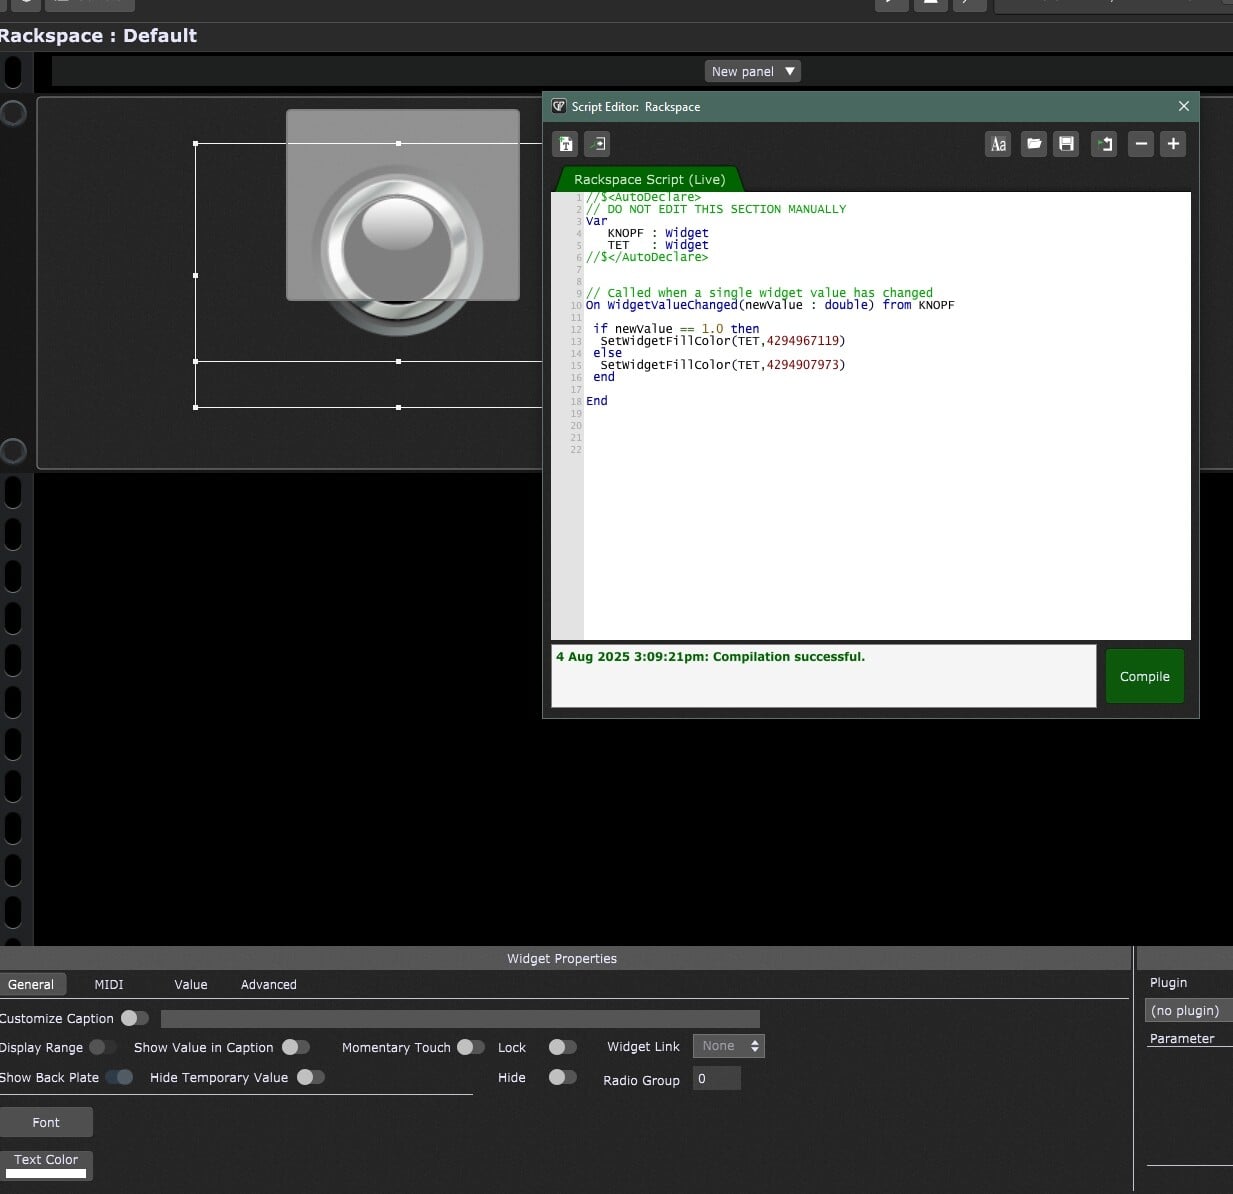Switch to the MIDI tab
This screenshot has width=1233, height=1194.
pyautogui.click(x=109, y=985)
